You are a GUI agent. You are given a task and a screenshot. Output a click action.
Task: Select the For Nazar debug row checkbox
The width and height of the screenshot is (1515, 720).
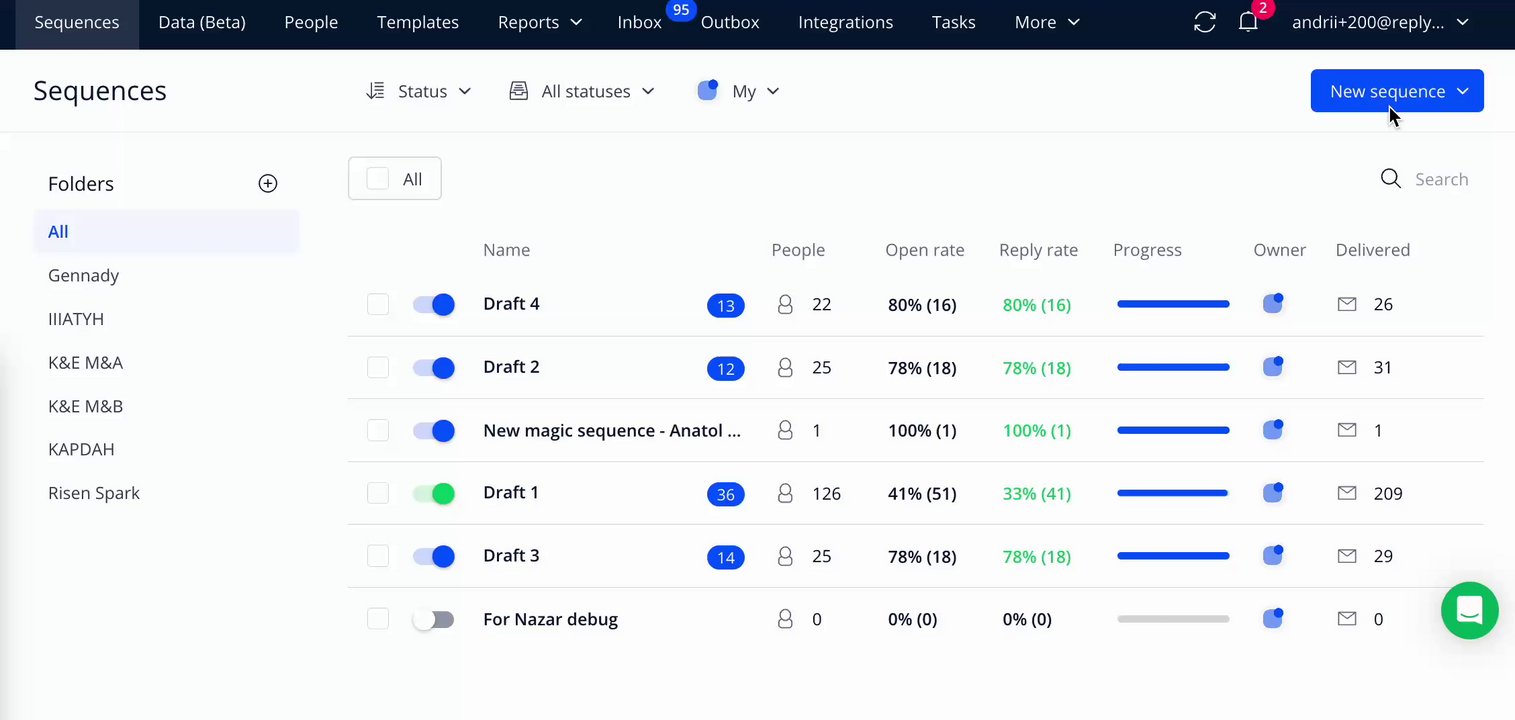(x=378, y=619)
